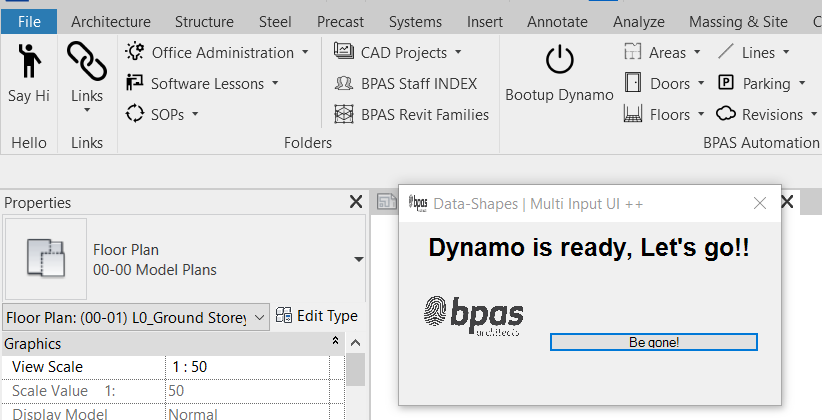Click the Revisions cloud icon
Screen dimensions: 822x420
(x=726, y=113)
